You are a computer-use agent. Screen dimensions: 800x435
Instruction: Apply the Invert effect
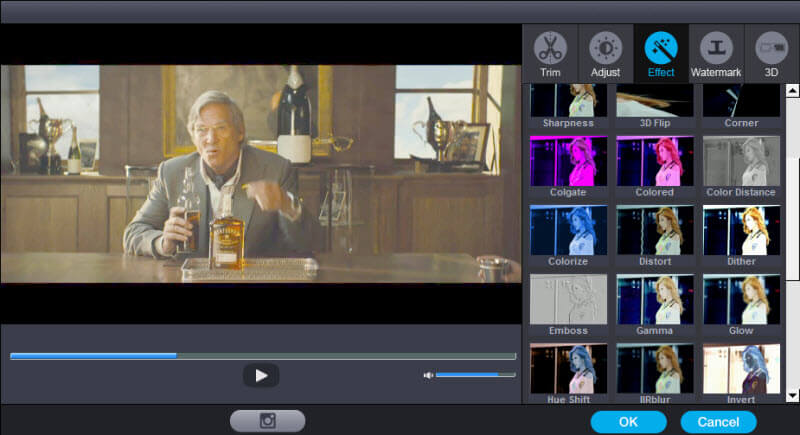coord(741,373)
